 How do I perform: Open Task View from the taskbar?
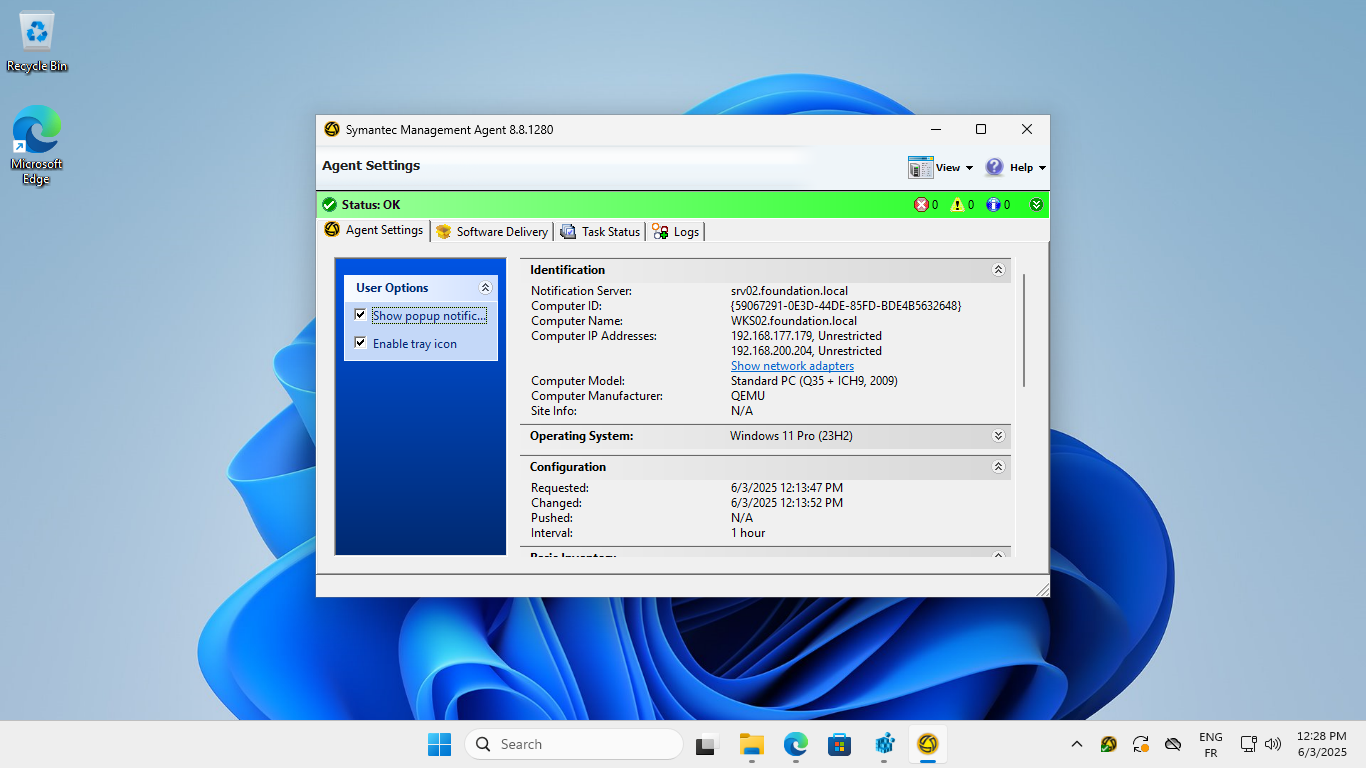(707, 744)
